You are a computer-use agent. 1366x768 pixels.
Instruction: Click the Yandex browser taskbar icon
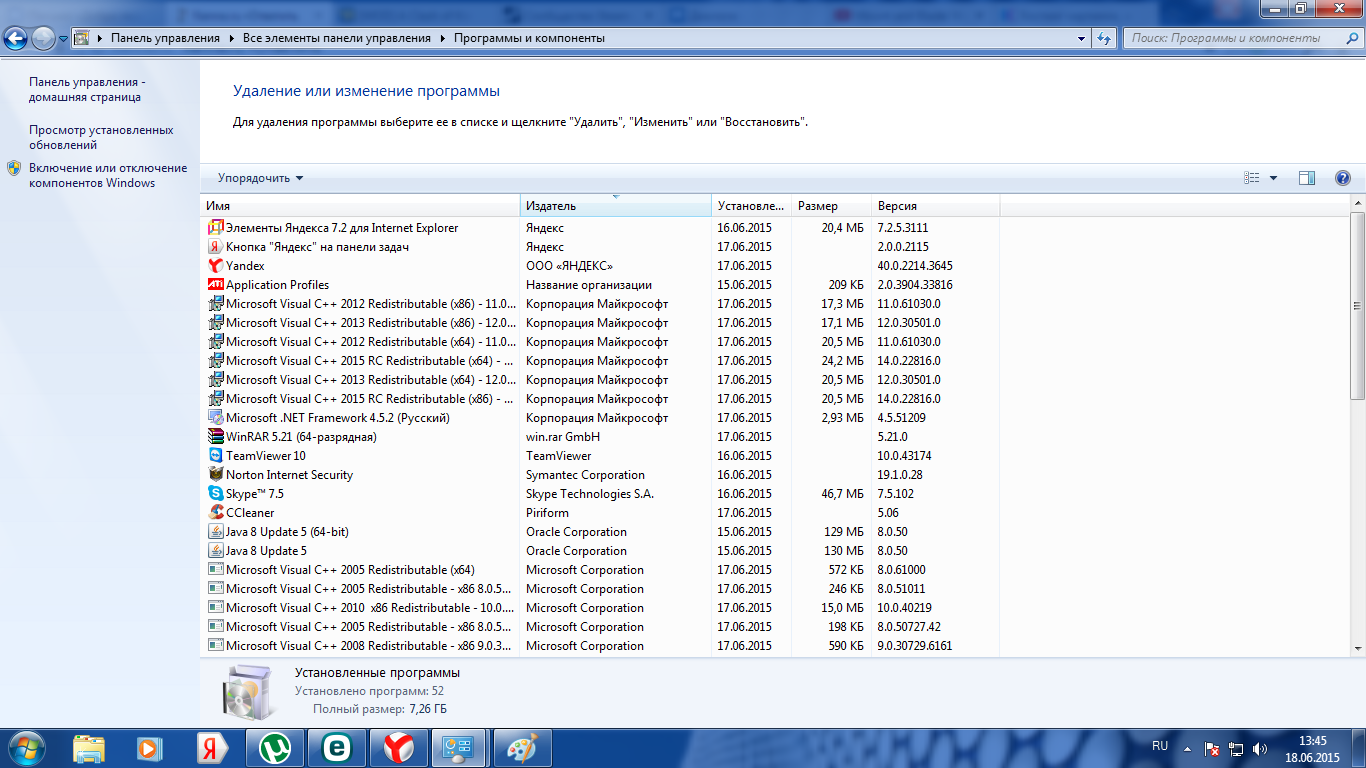[x=399, y=748]
